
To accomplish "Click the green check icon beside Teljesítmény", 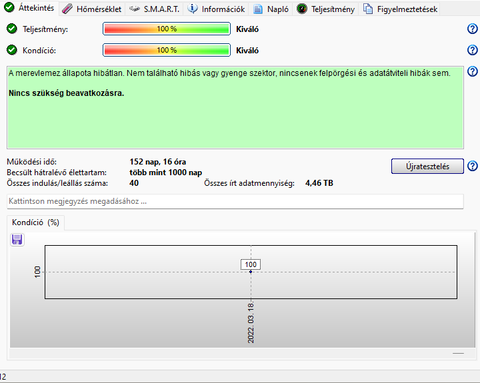I will [12, 29].
